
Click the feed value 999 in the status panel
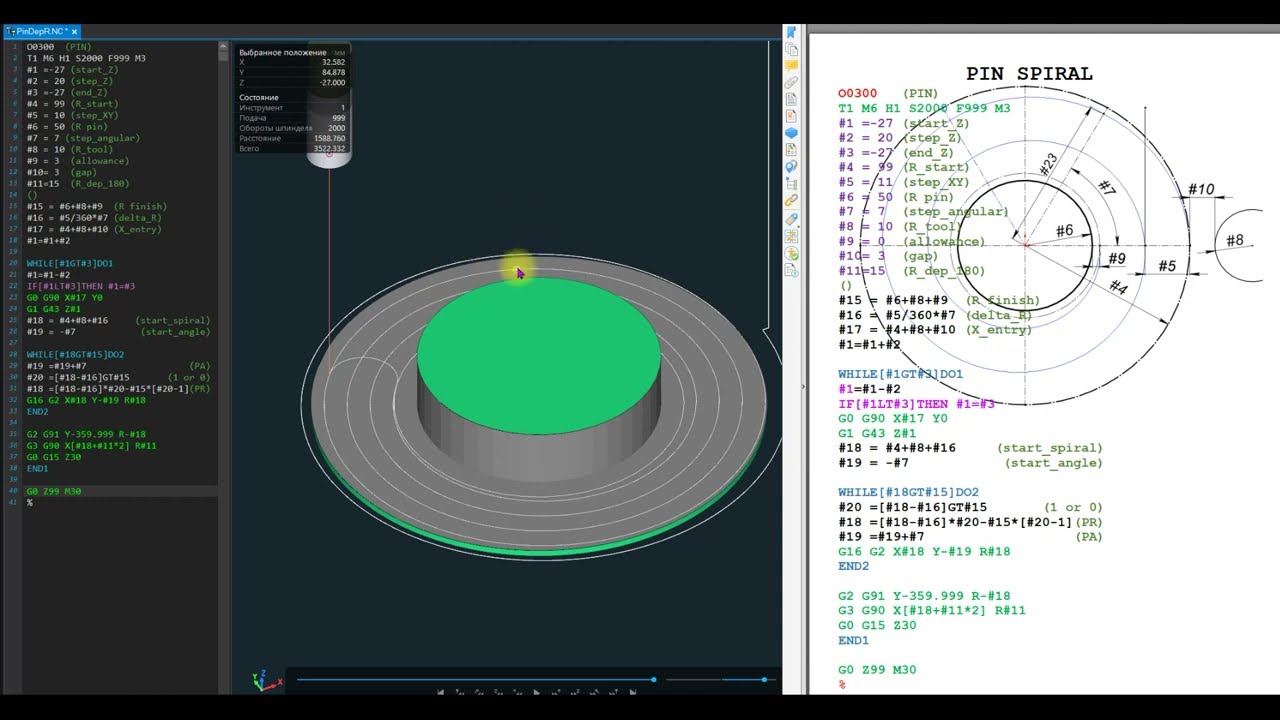(x=339, y=118)
